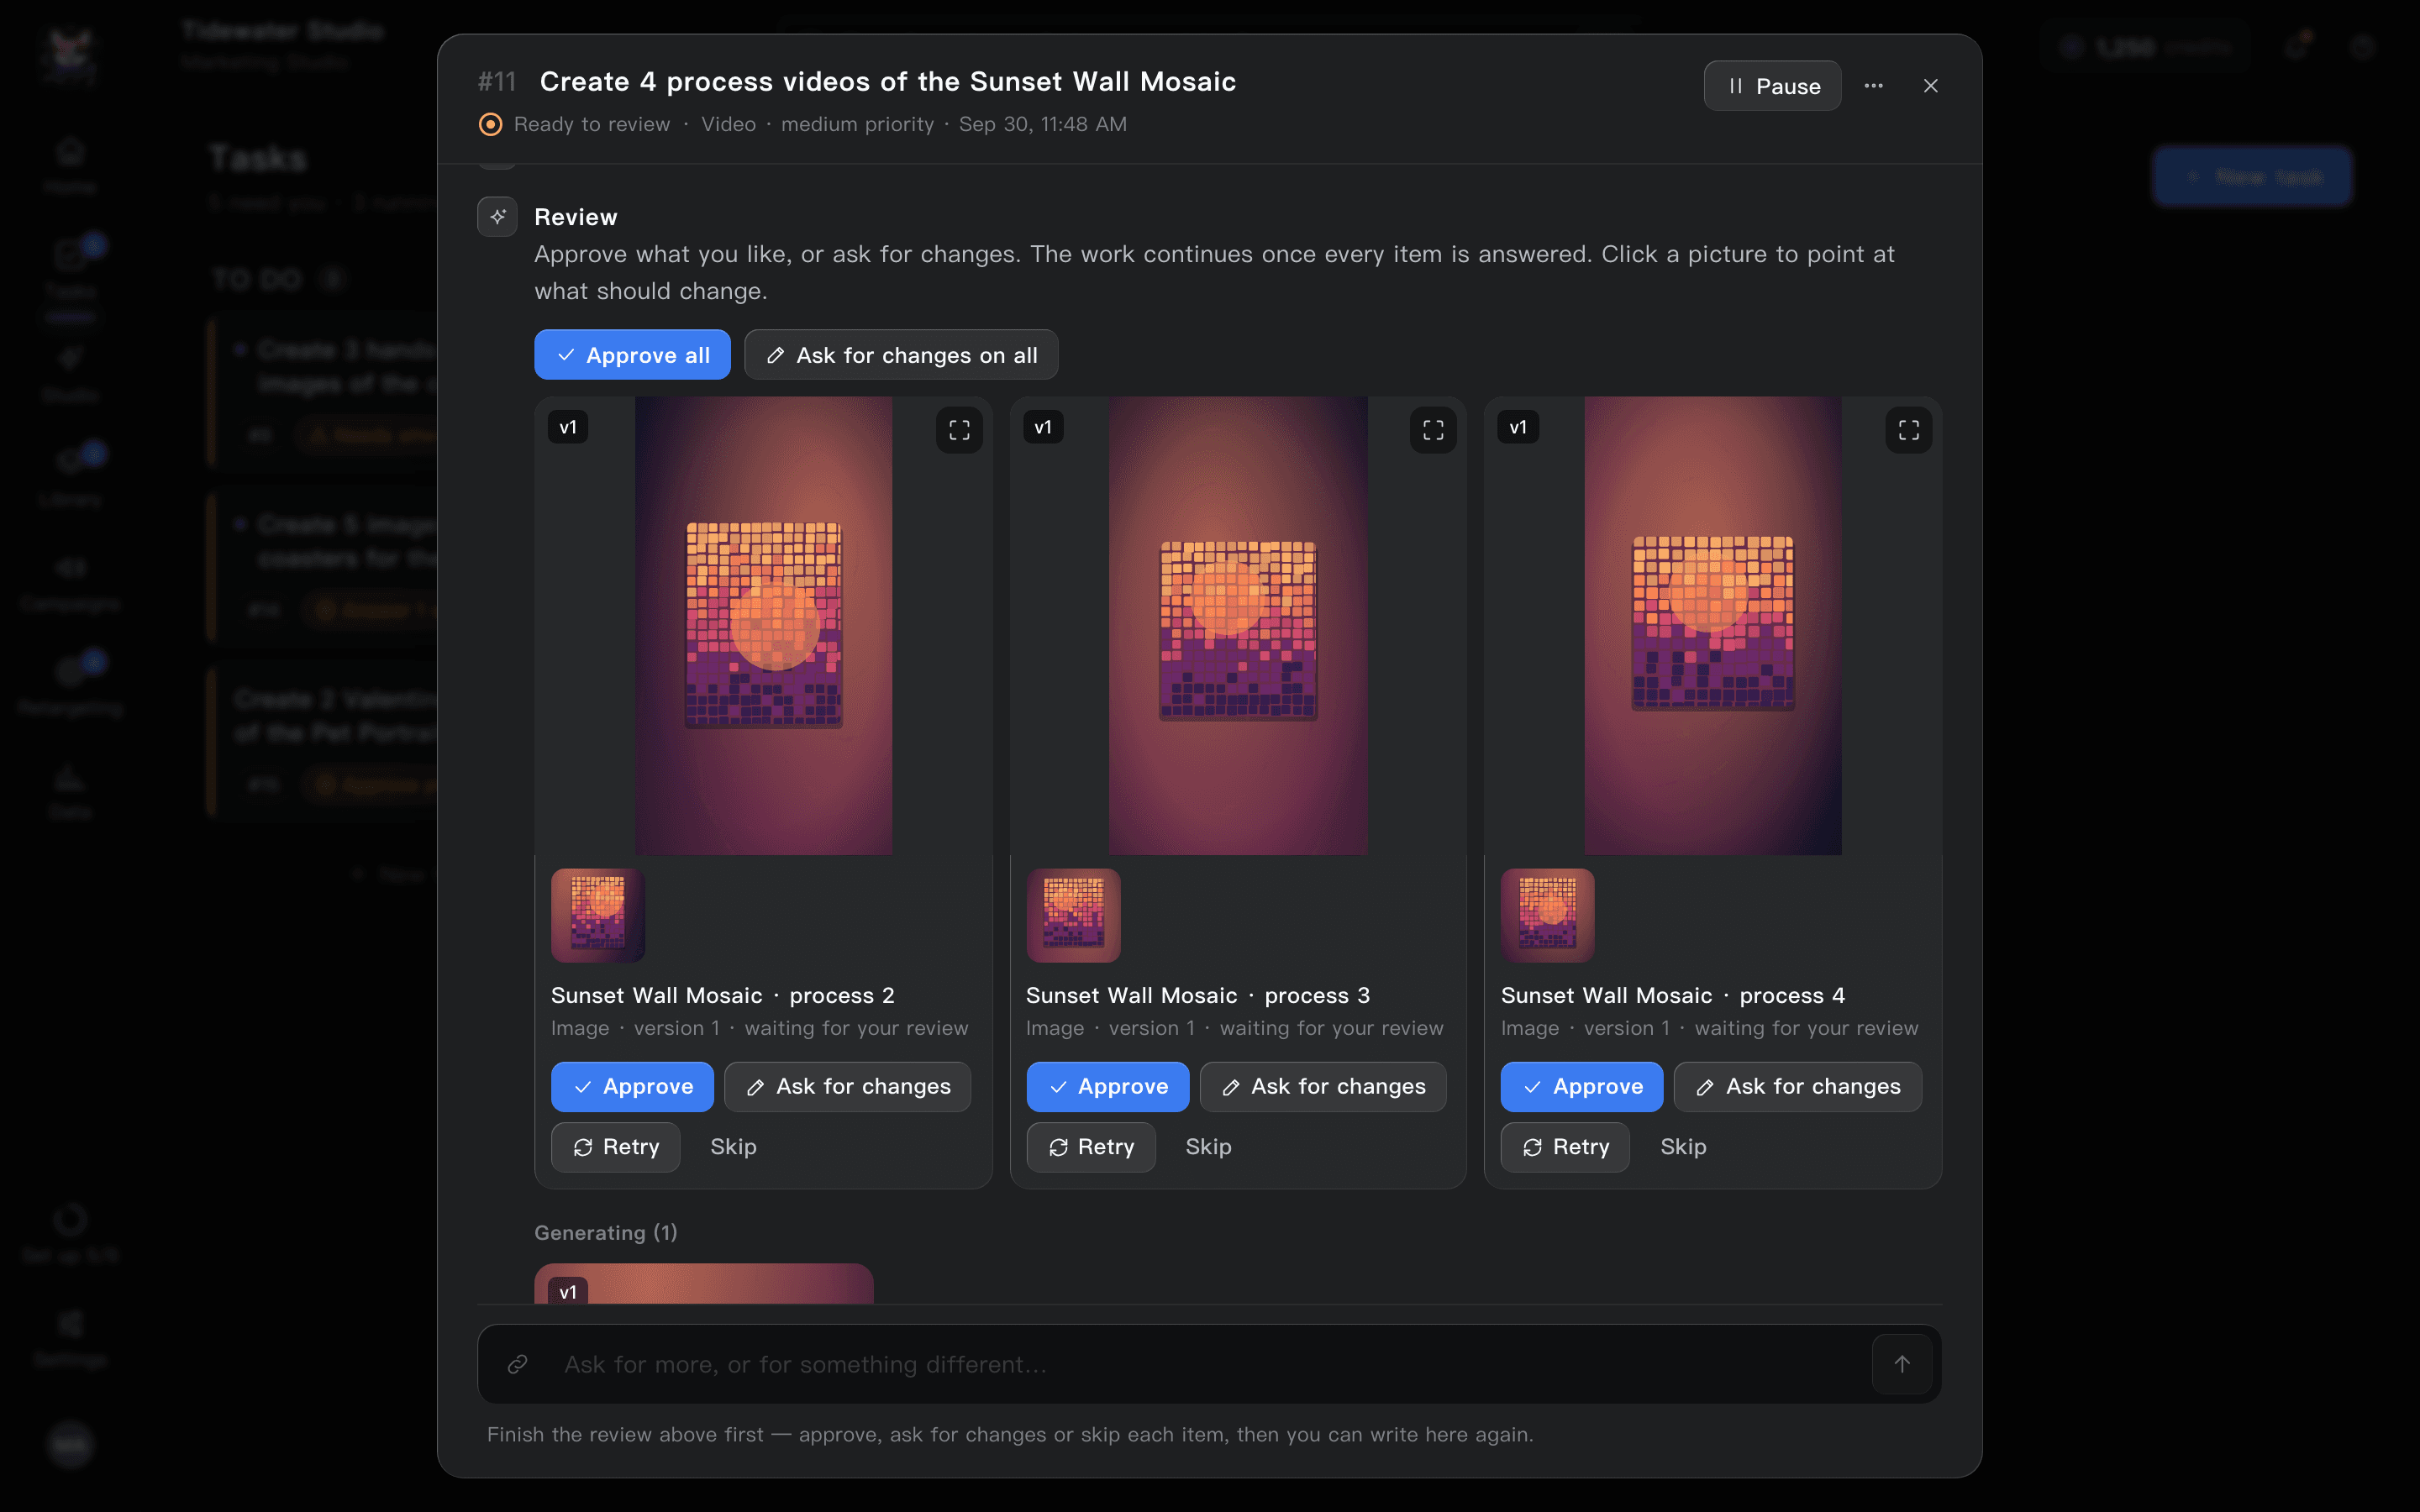Image resolution: width=2420 pixels, height=1512 pixels.
Task: Open the more options ellipsis menu
Action: [1874, 86]
